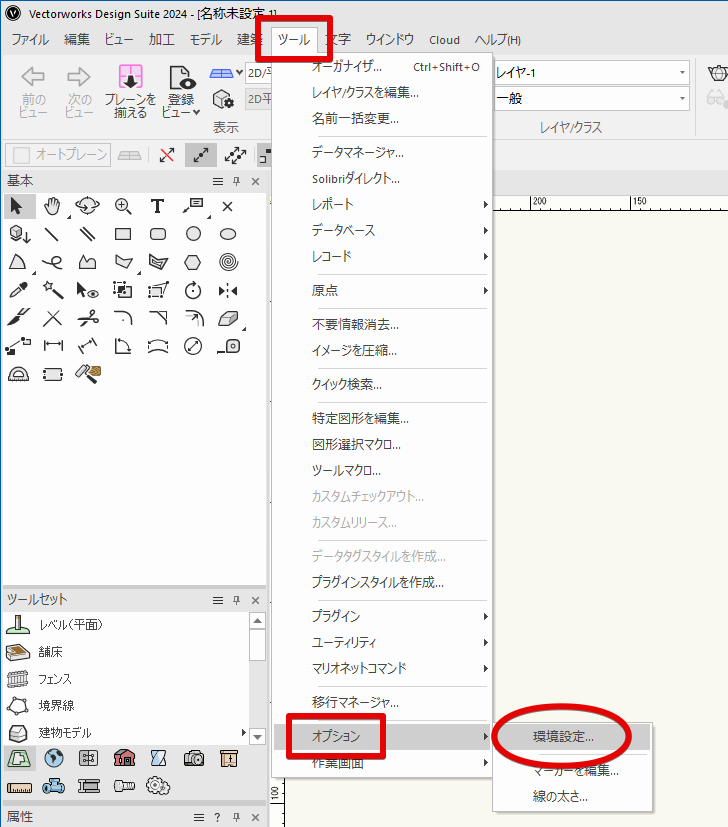
Task: Click the 次のビュー button
Action: [x=79, y=91]
